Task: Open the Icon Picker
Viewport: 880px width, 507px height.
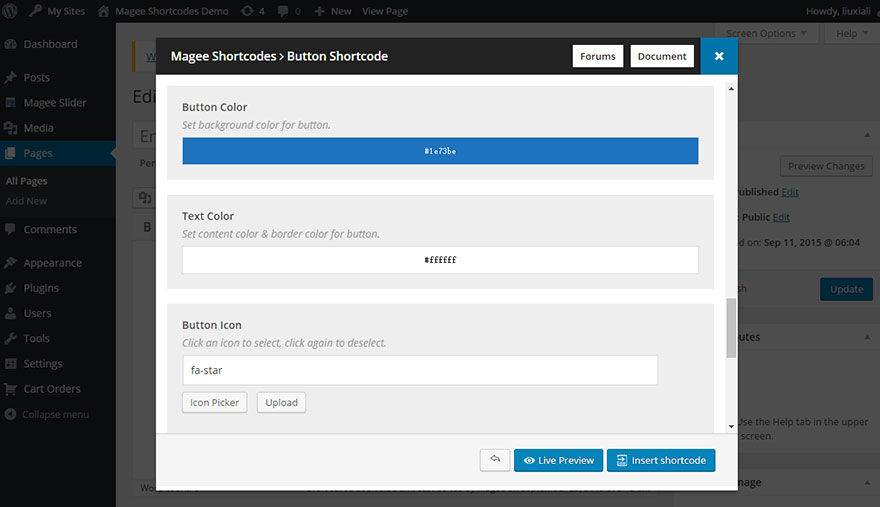Action: pos(214,403)
